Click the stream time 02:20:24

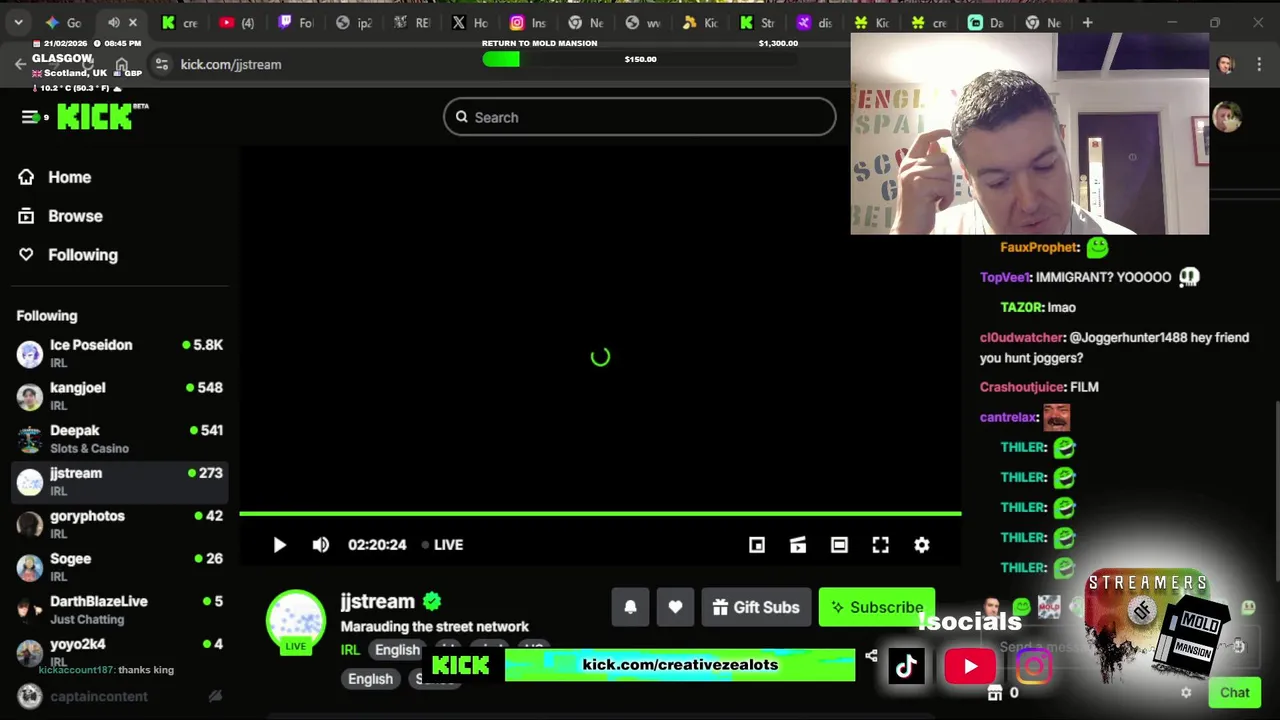377,545
